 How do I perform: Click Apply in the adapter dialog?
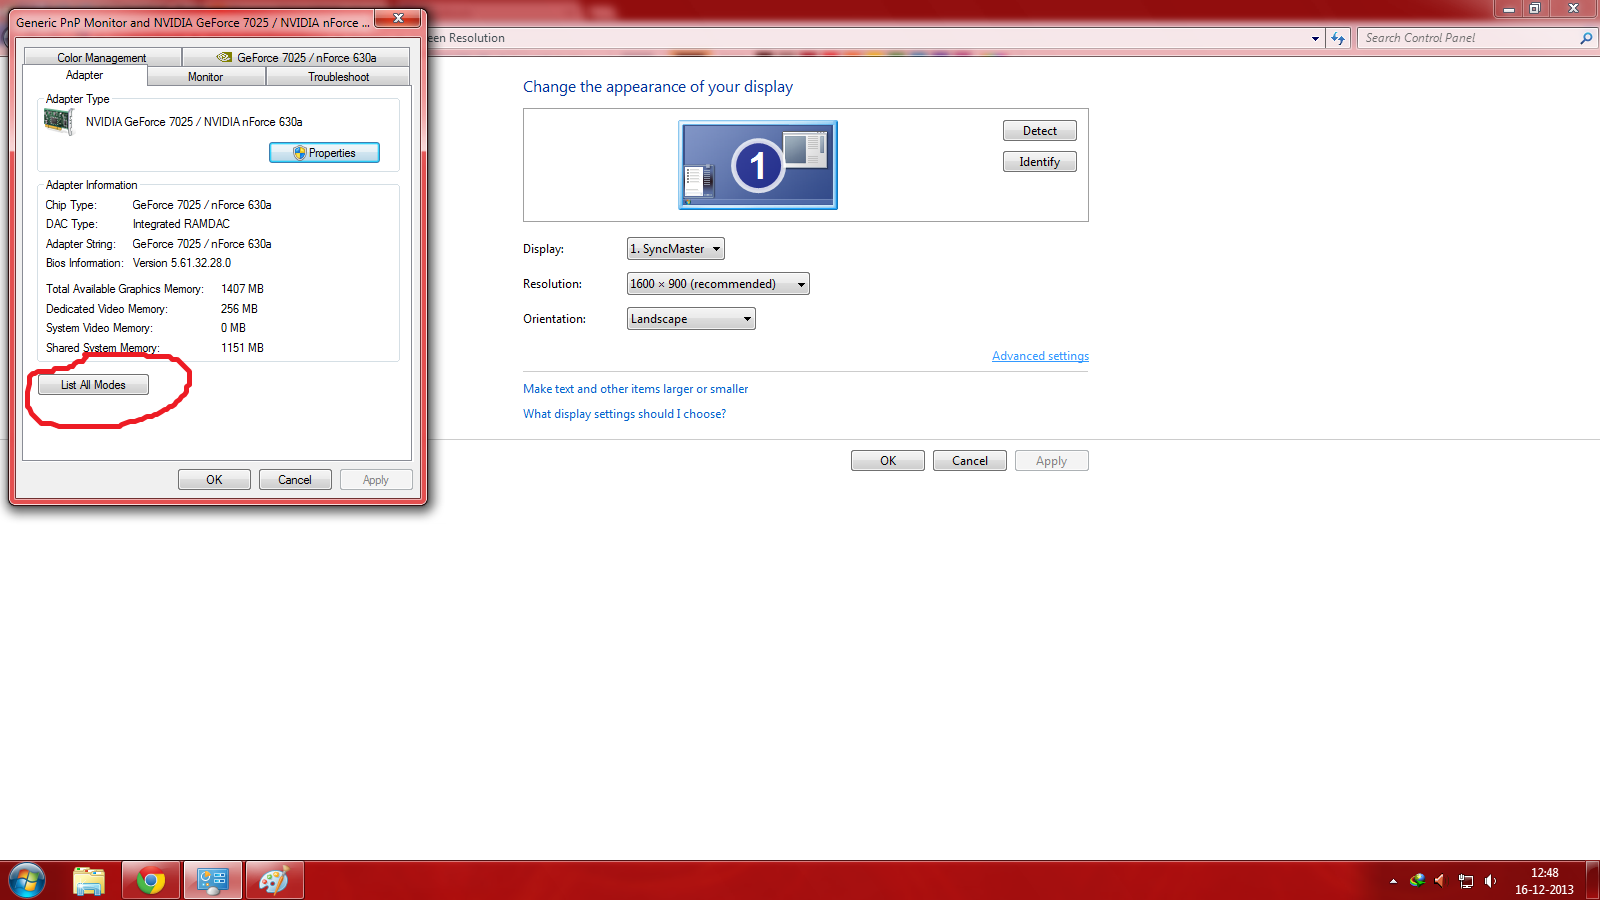coord(376,480)
